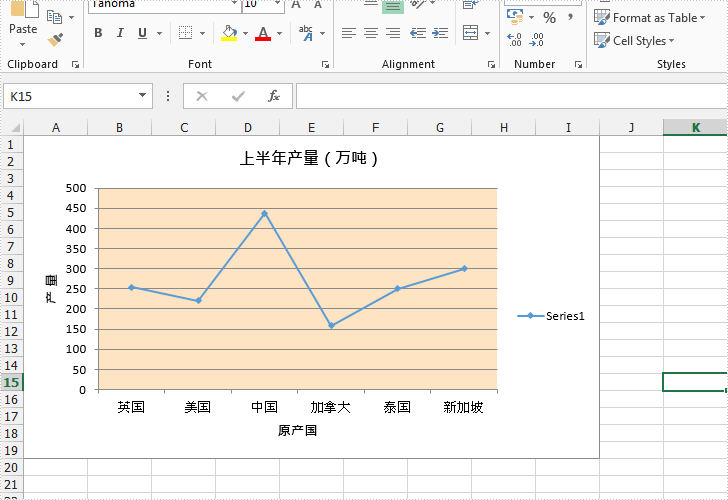
Task: Select the 原产国 horizontal axis title
Action: (x=297, y=430)
